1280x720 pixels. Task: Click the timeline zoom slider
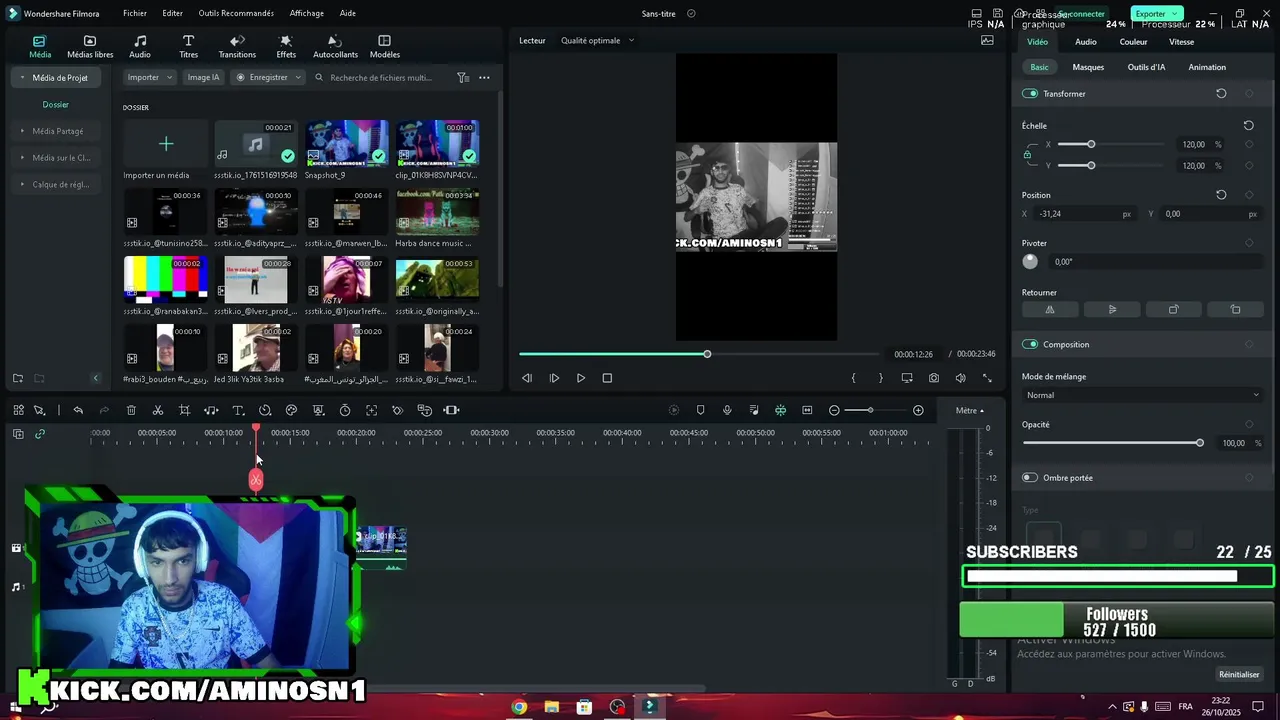coord(870,410)
